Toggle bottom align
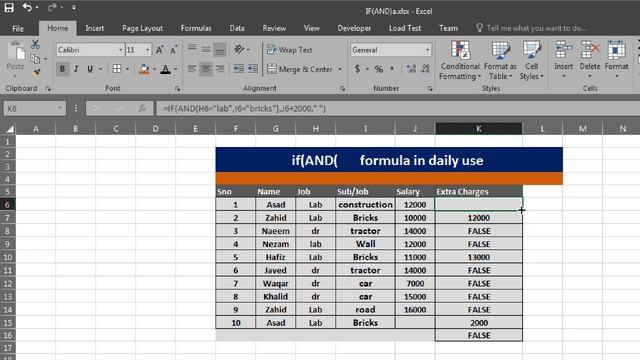This screenshot has width=640, height=360. tap(220, 50)
